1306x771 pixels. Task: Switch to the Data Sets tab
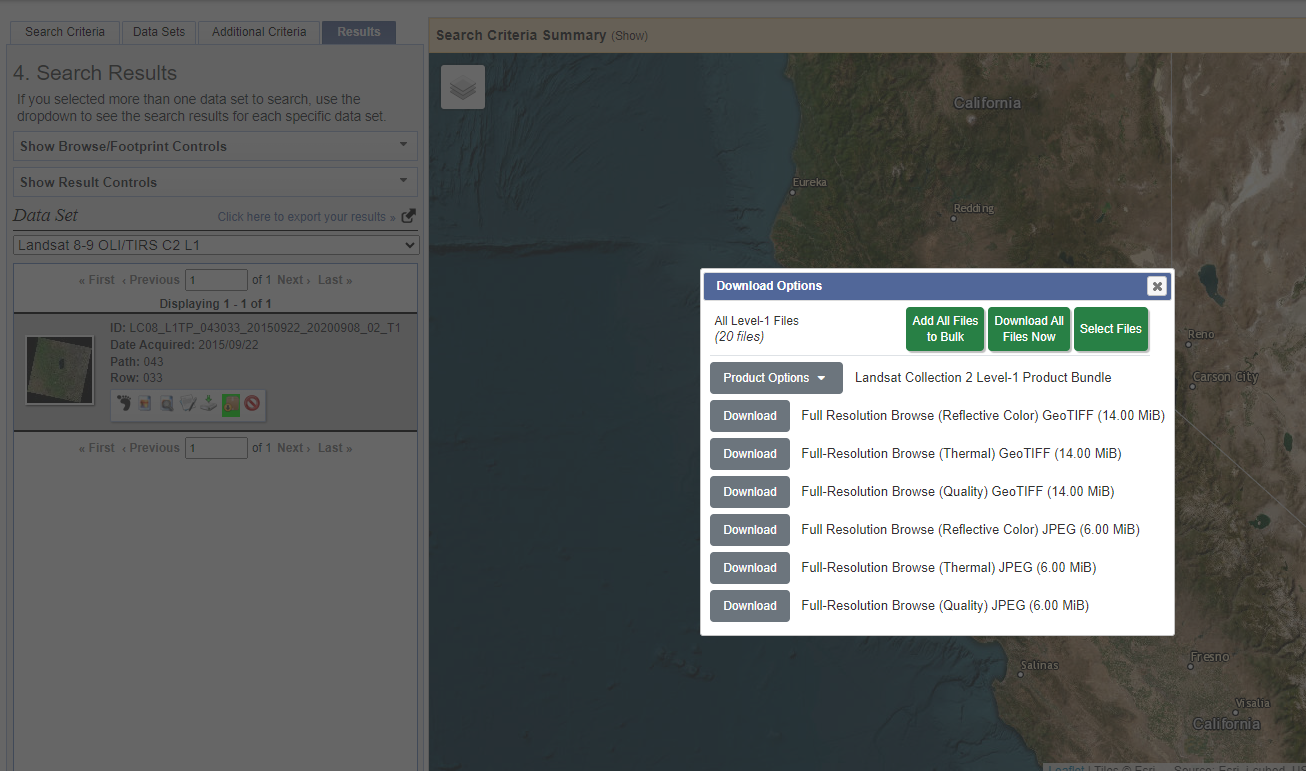click(x=159, y=32)
